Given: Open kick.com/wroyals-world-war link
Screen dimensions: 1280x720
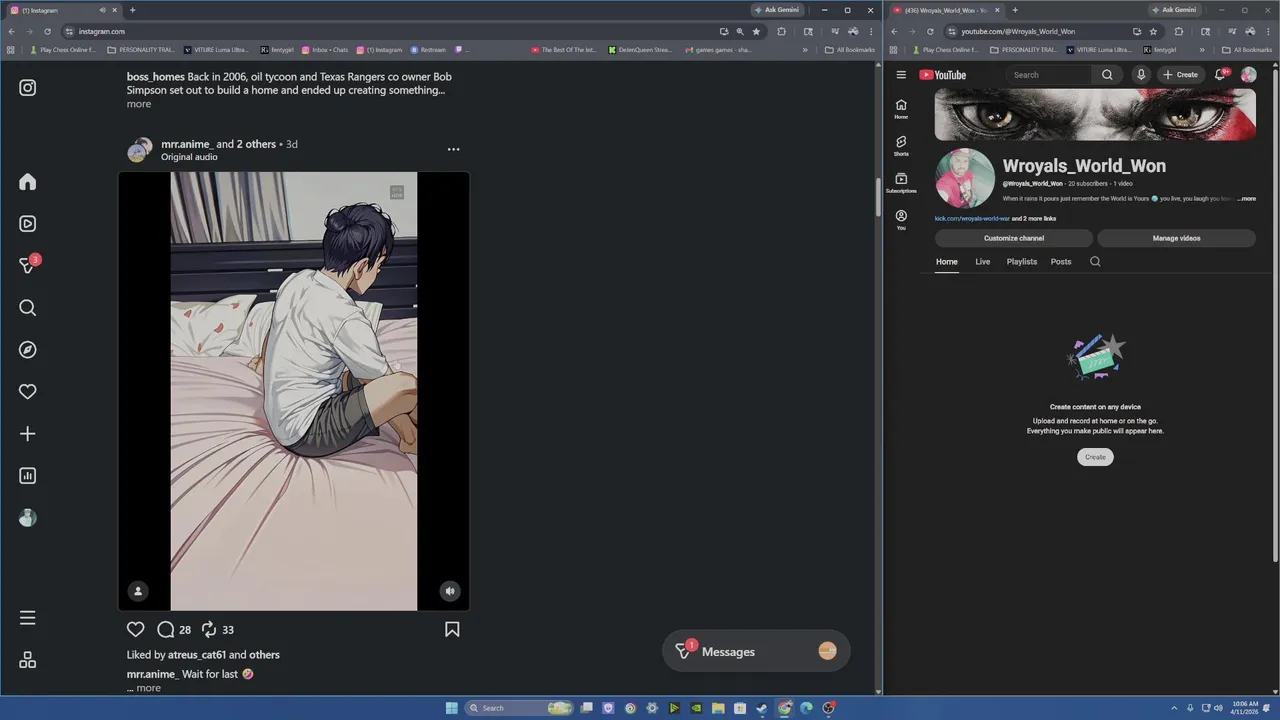Looking at the screenshot, I should pyautogui.click(x=972, y=218).
